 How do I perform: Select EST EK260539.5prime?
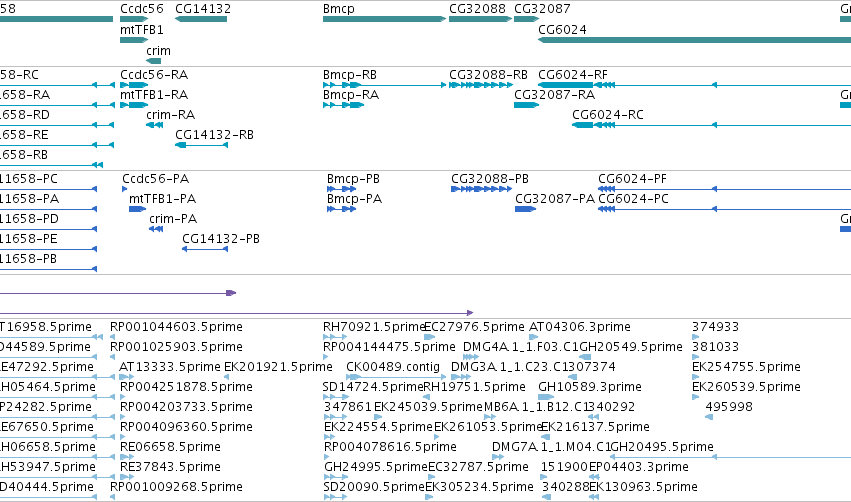tap(746, 387)
